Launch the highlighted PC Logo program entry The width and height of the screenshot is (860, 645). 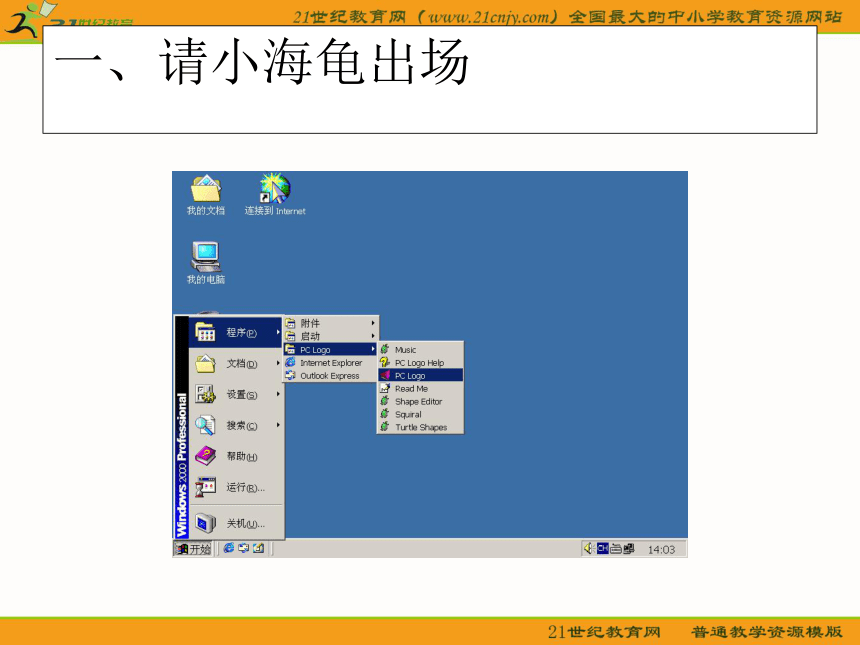(421, 376)
